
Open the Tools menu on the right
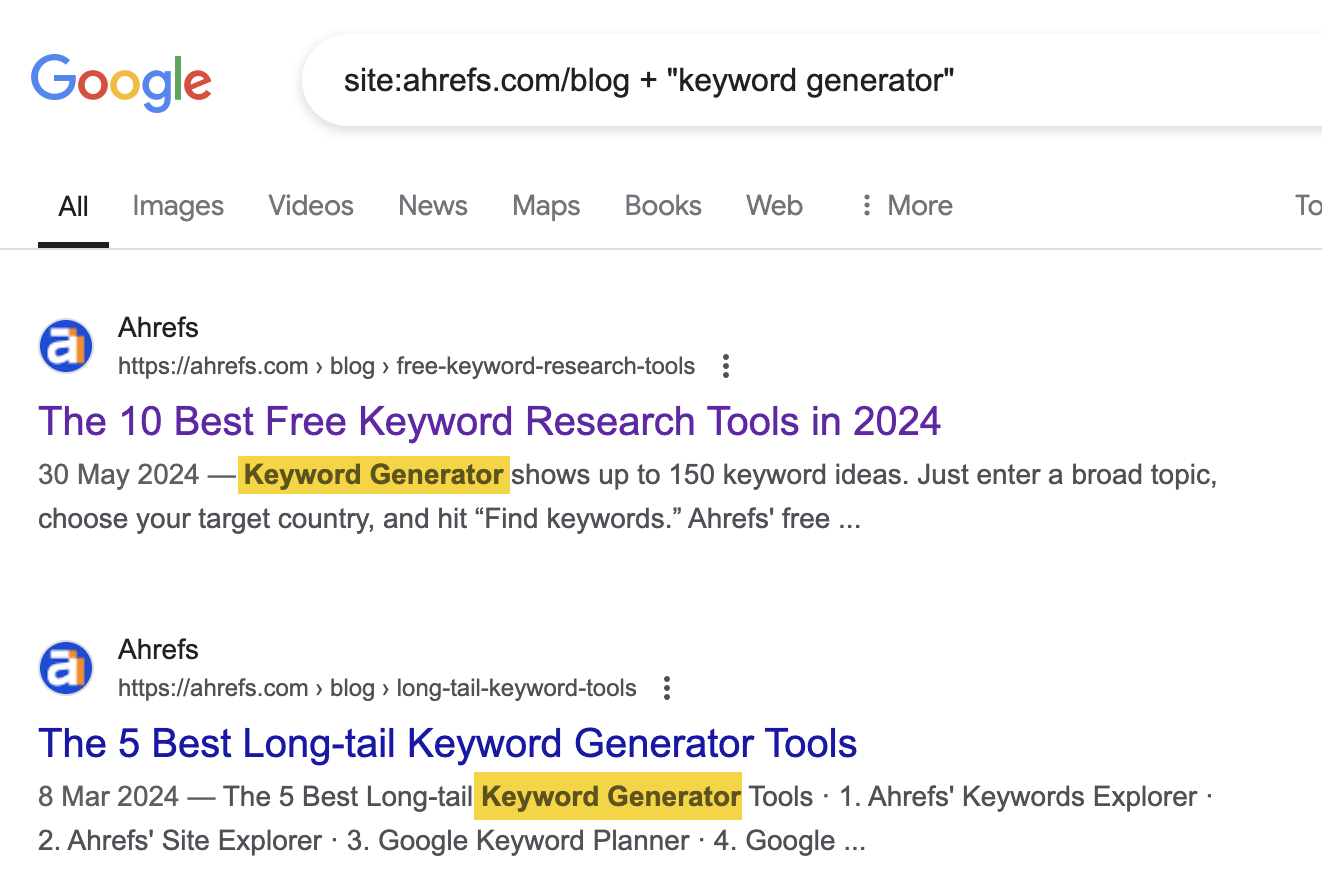pyautogui.click(x=1308, y=205)
